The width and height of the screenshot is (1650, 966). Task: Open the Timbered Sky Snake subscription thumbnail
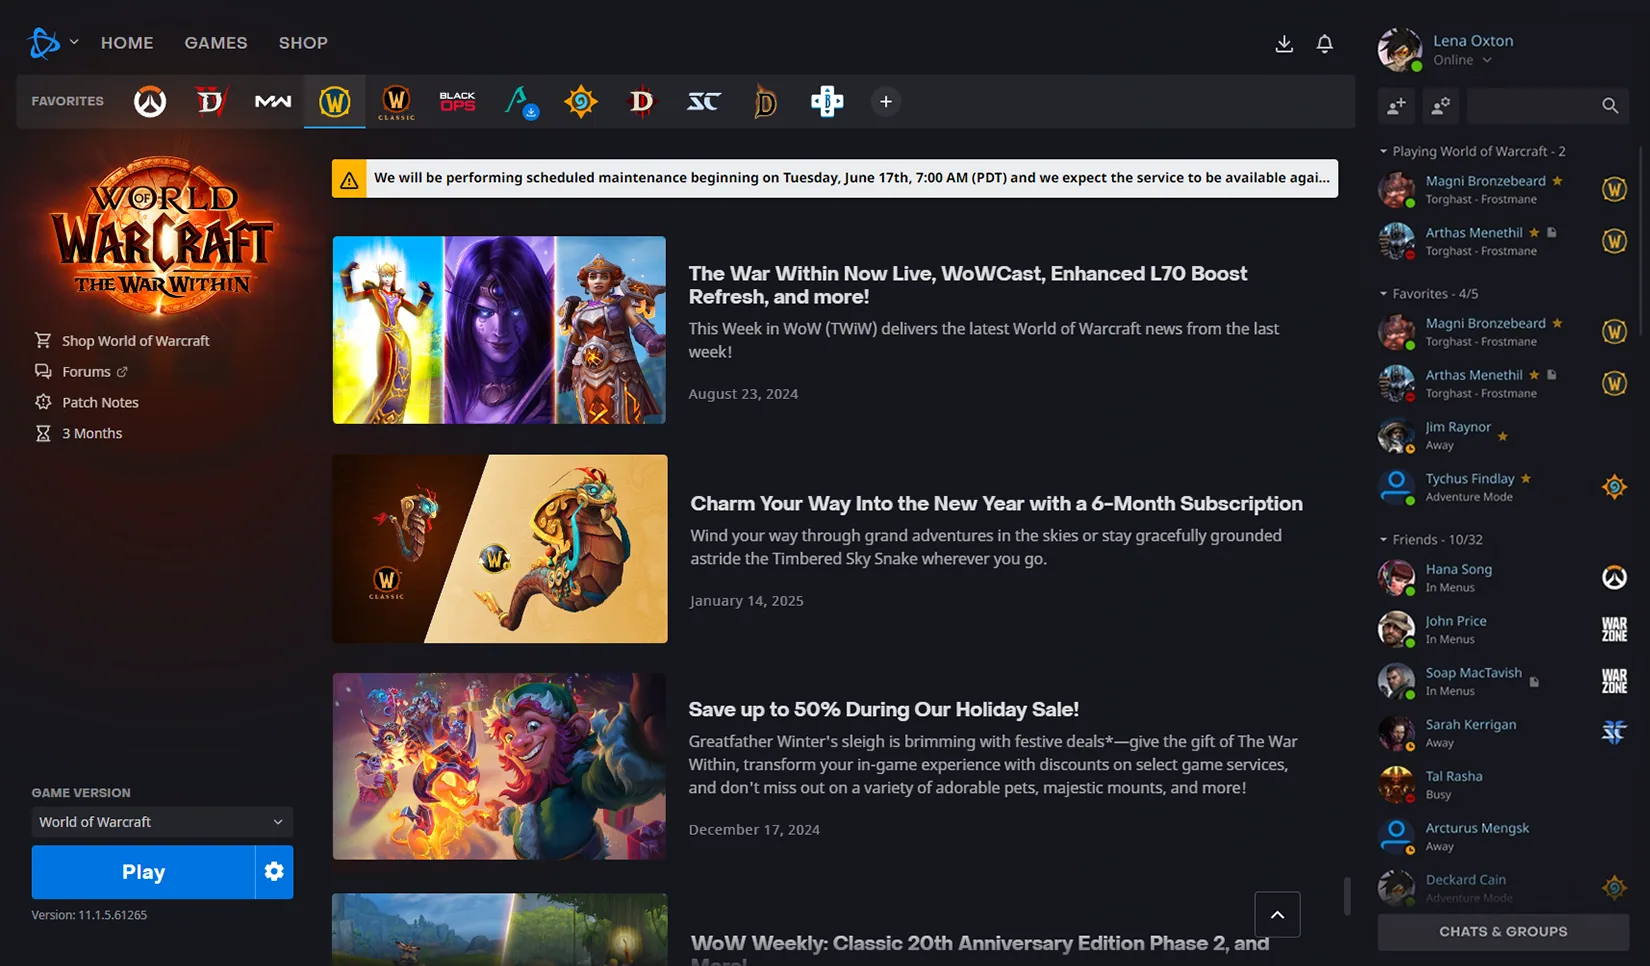[500, 549]
